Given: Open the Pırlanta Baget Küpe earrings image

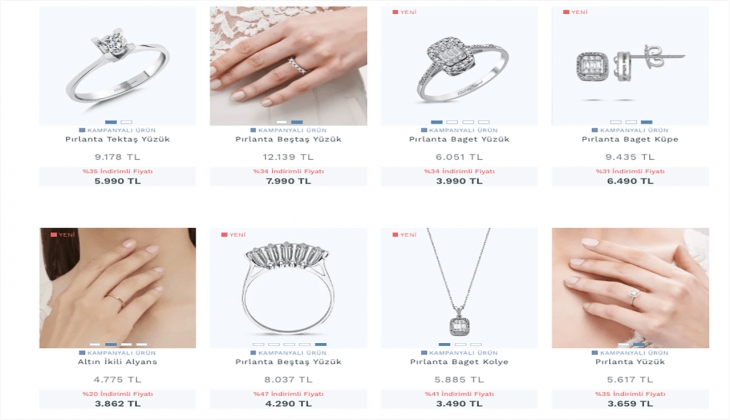Looking at the screenshot, I should click(630, 66).
